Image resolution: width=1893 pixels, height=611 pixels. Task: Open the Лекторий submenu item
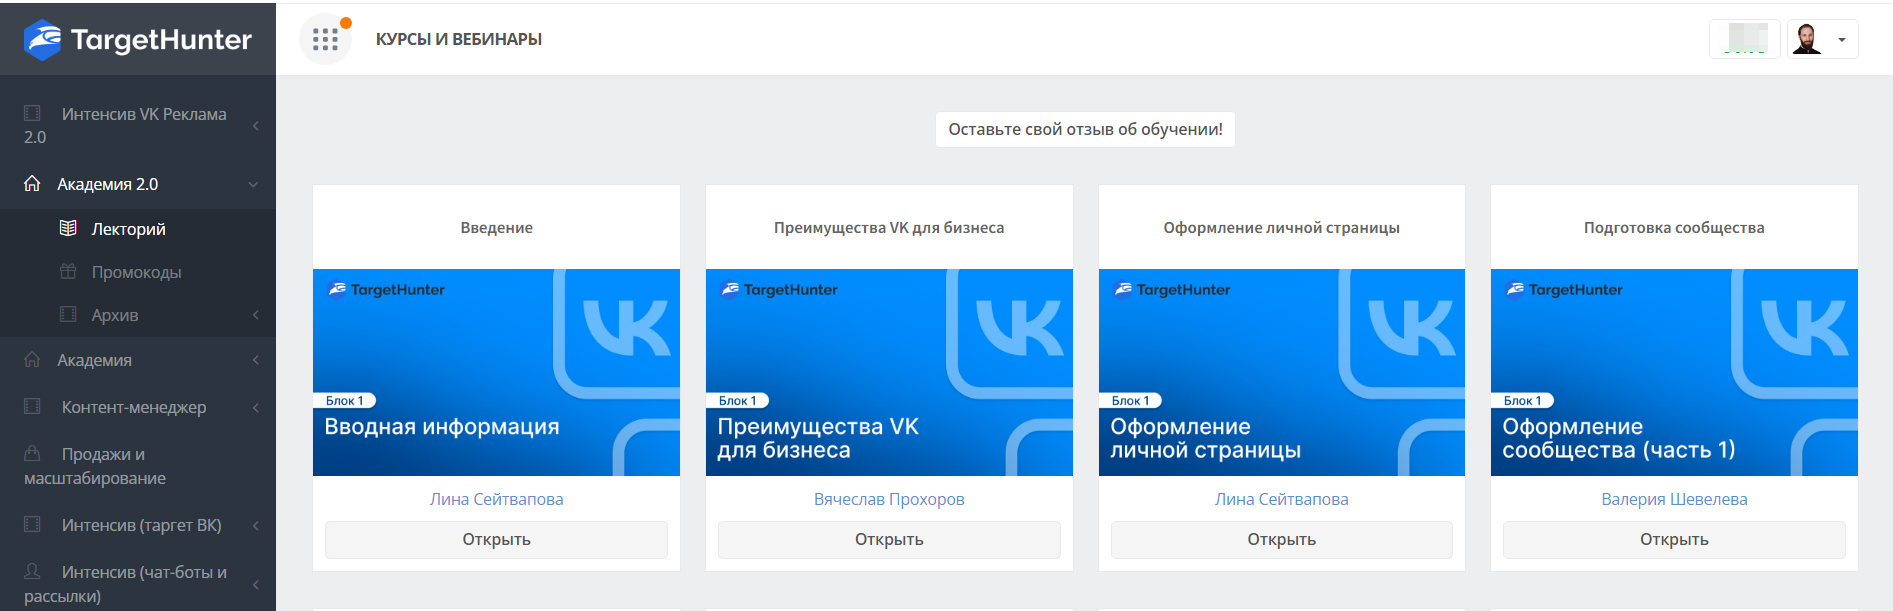138,229
